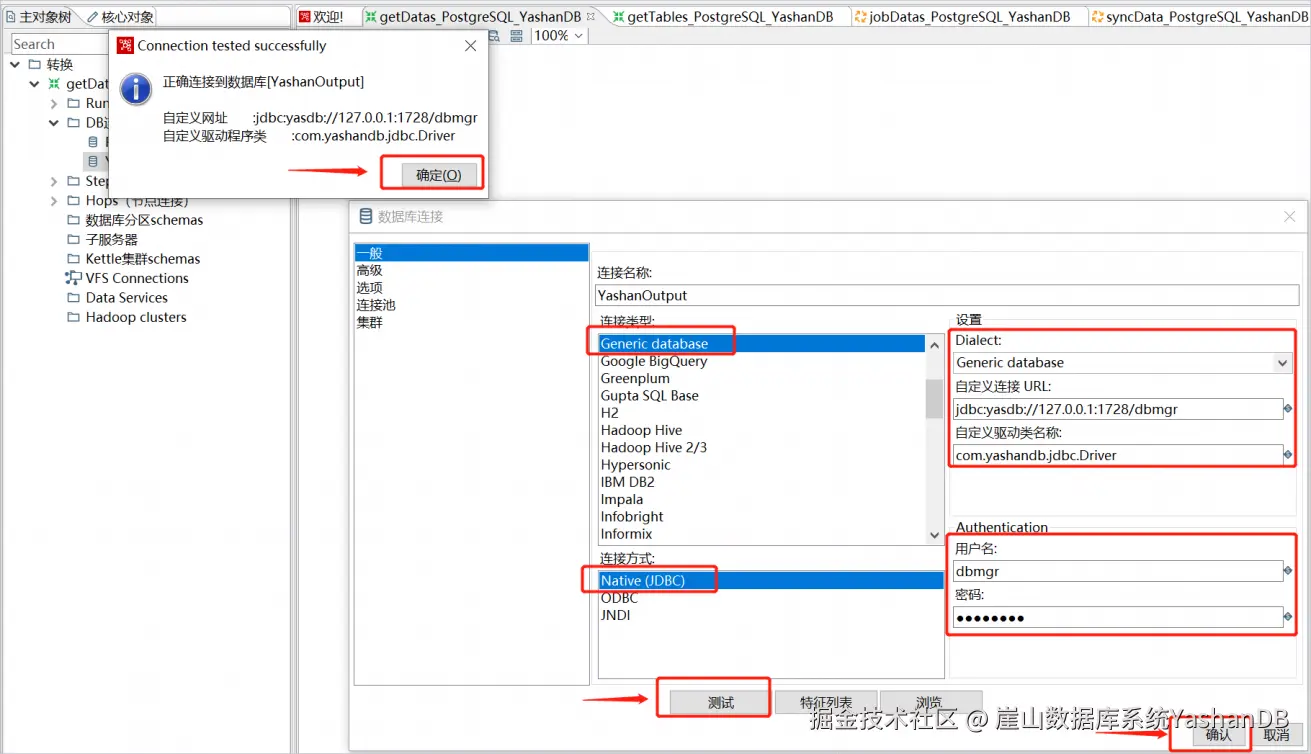Select 高级 in the settings category list
The image size is (1311, 754).
pos(471,270)
